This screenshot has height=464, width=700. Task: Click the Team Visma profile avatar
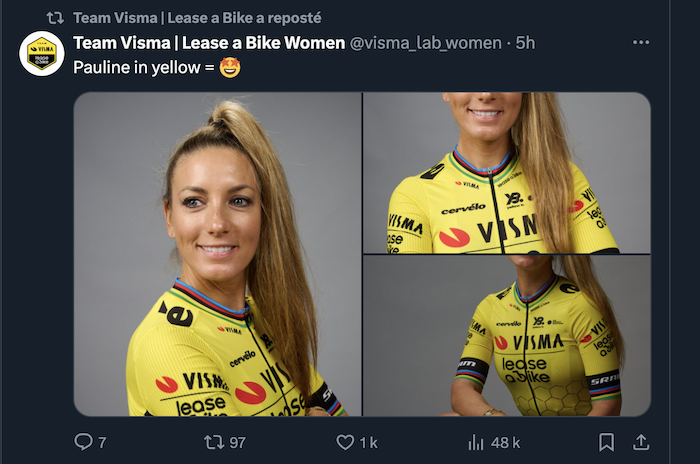(42, 54)
